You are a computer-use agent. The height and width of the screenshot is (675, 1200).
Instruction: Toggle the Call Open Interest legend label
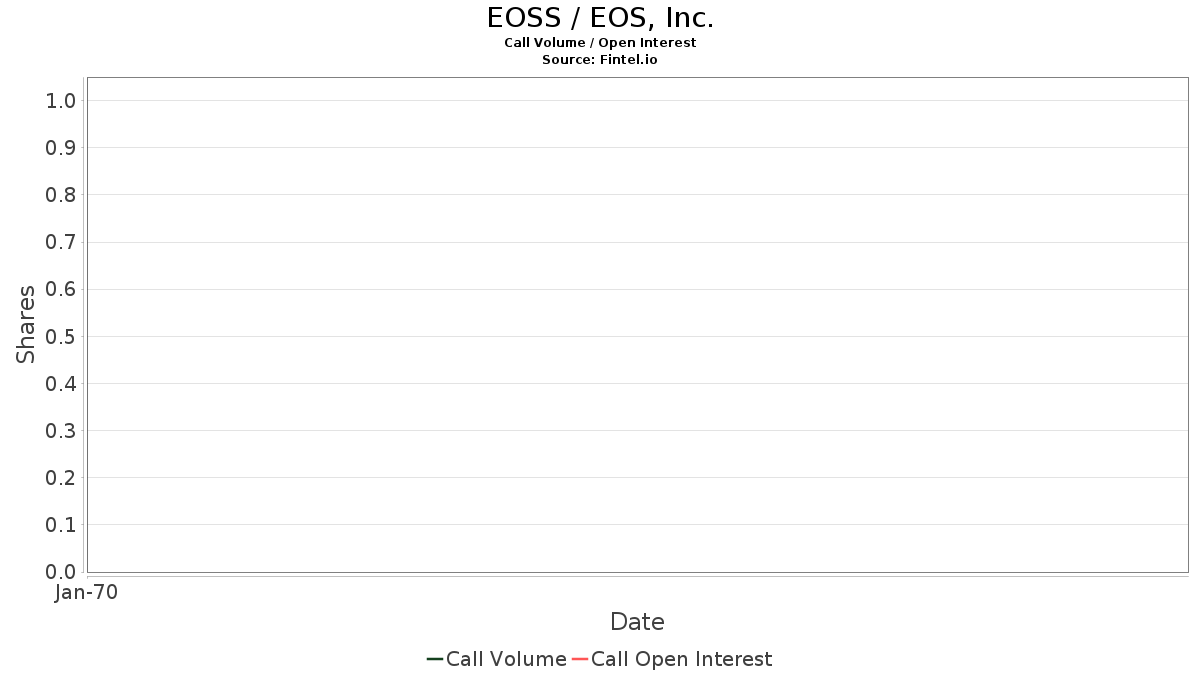pos(681,659)
